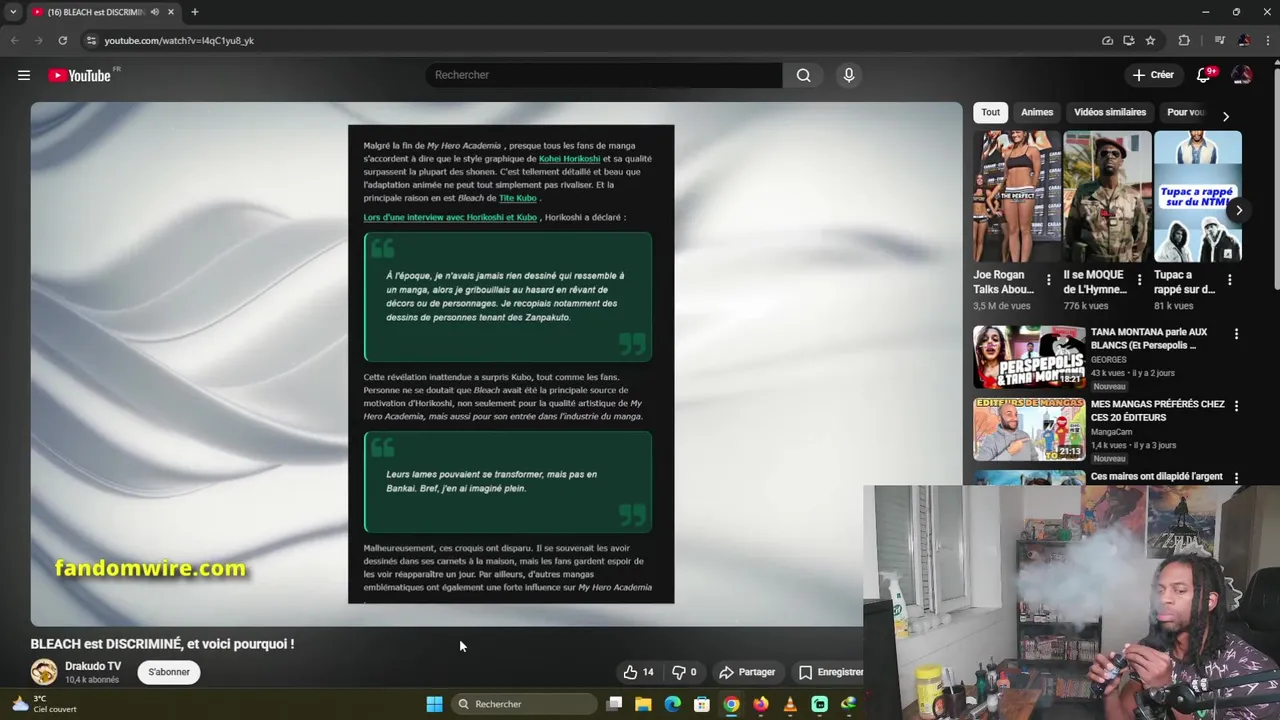Click the search magnifier button
1280x720 pixels.
click(803, 75)
